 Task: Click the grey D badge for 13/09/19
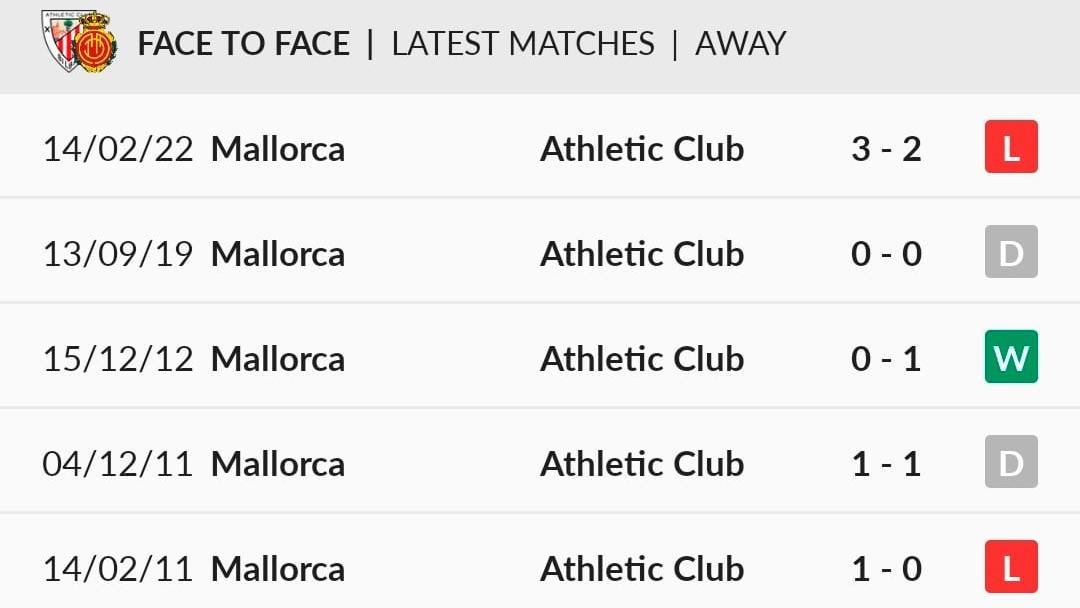point(1011,251)
